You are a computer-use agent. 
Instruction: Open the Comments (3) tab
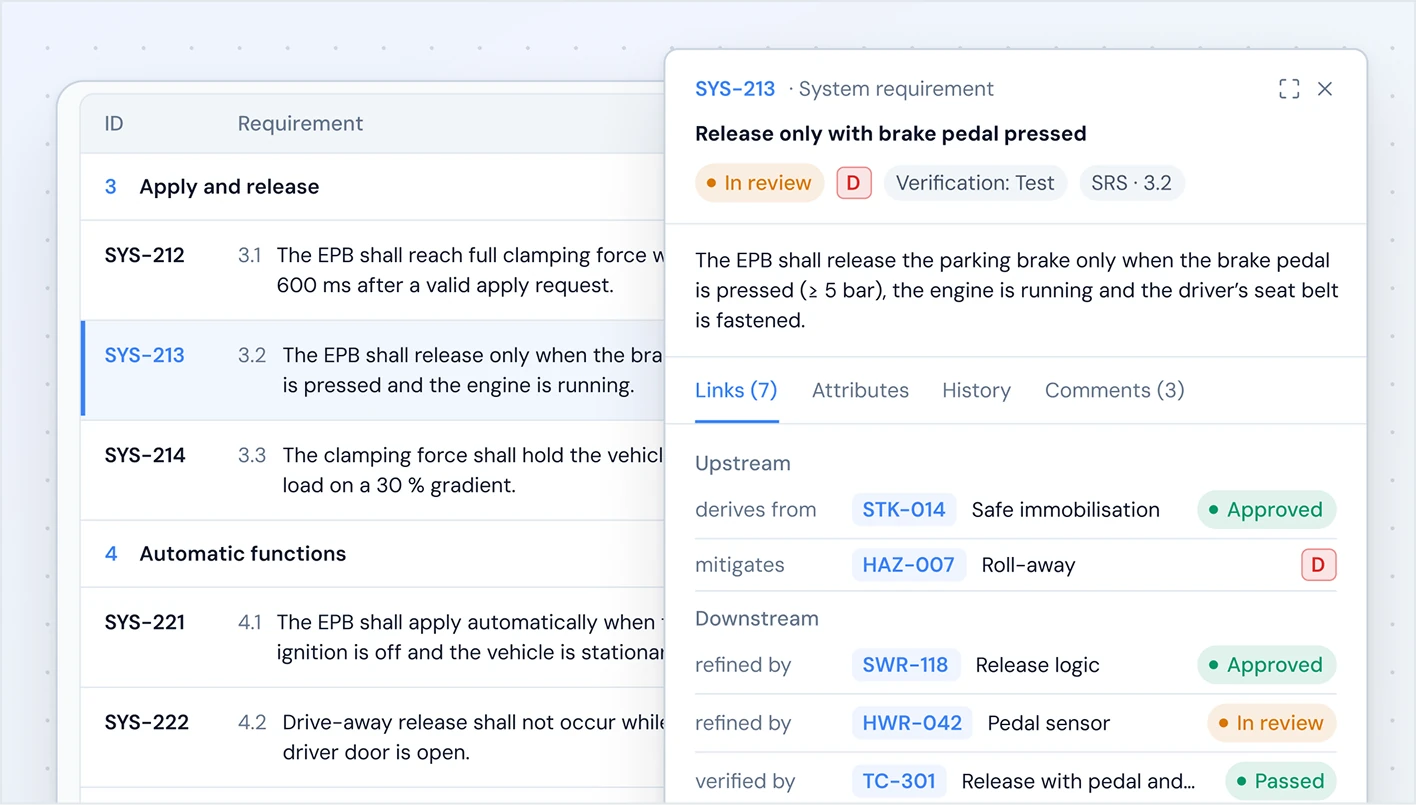pos(1114,390)
